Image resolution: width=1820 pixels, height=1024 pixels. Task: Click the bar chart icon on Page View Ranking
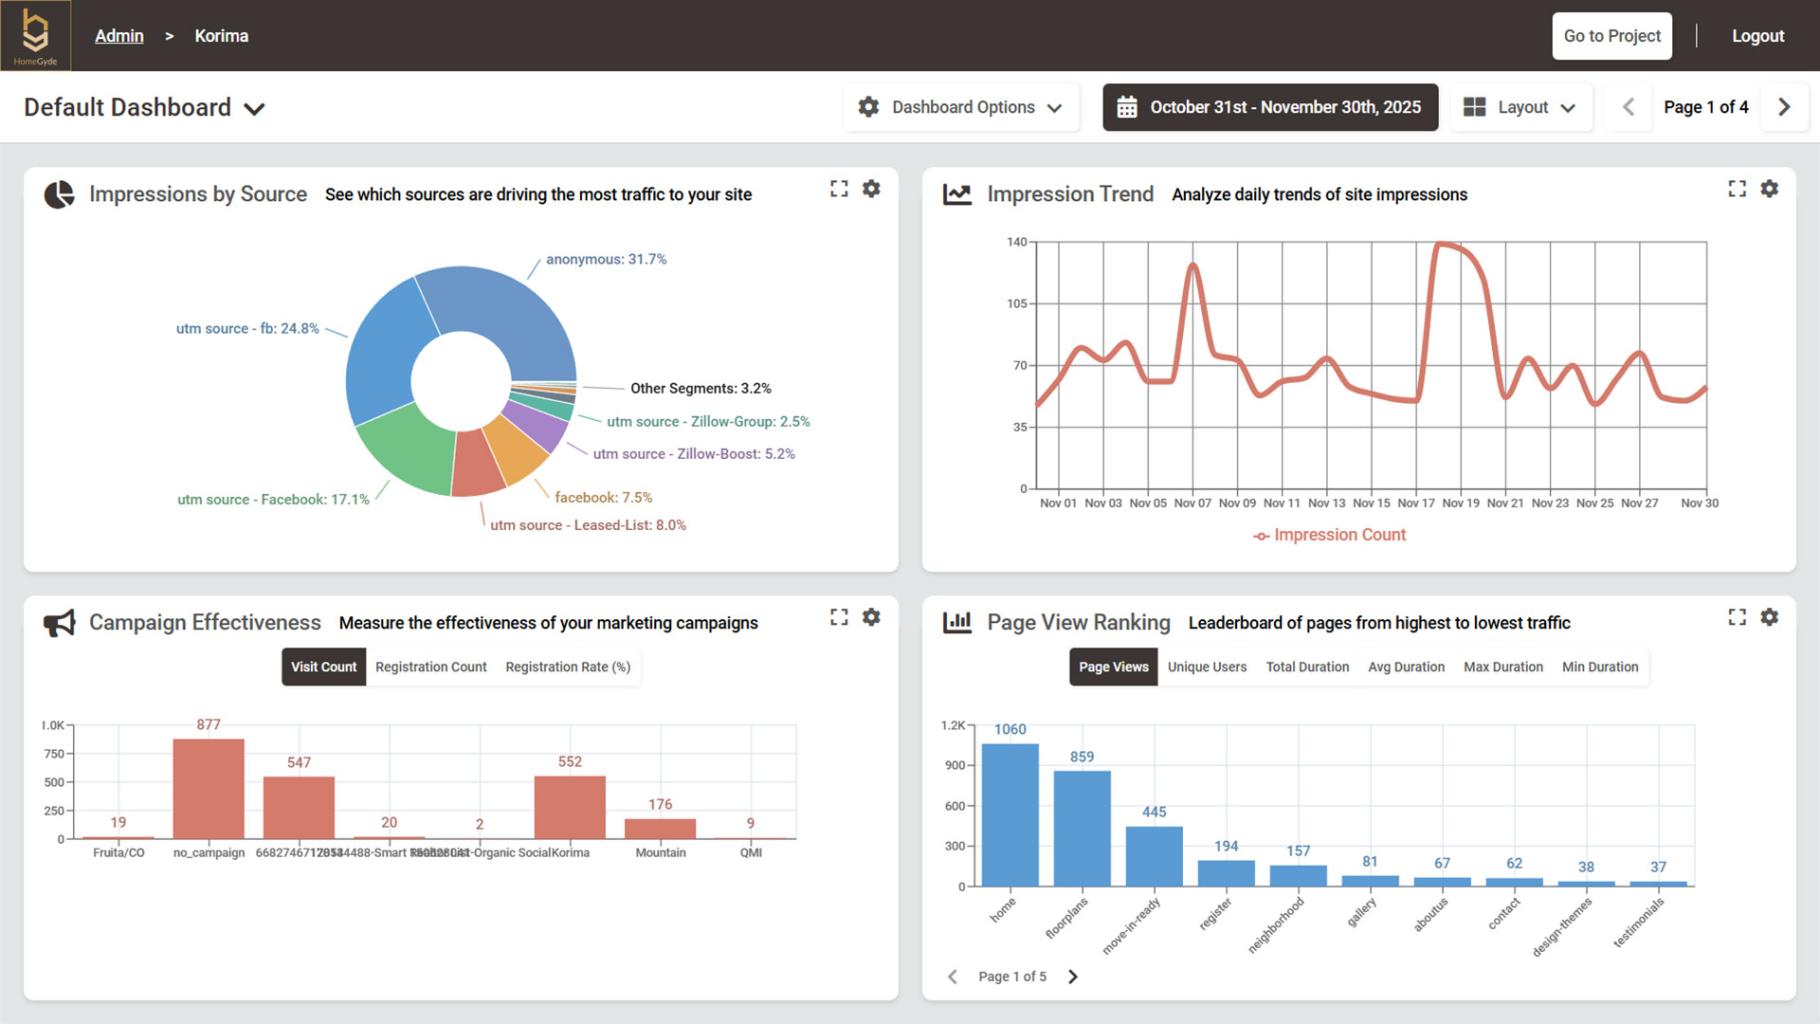pyautogui.click(x=958, y=621)
